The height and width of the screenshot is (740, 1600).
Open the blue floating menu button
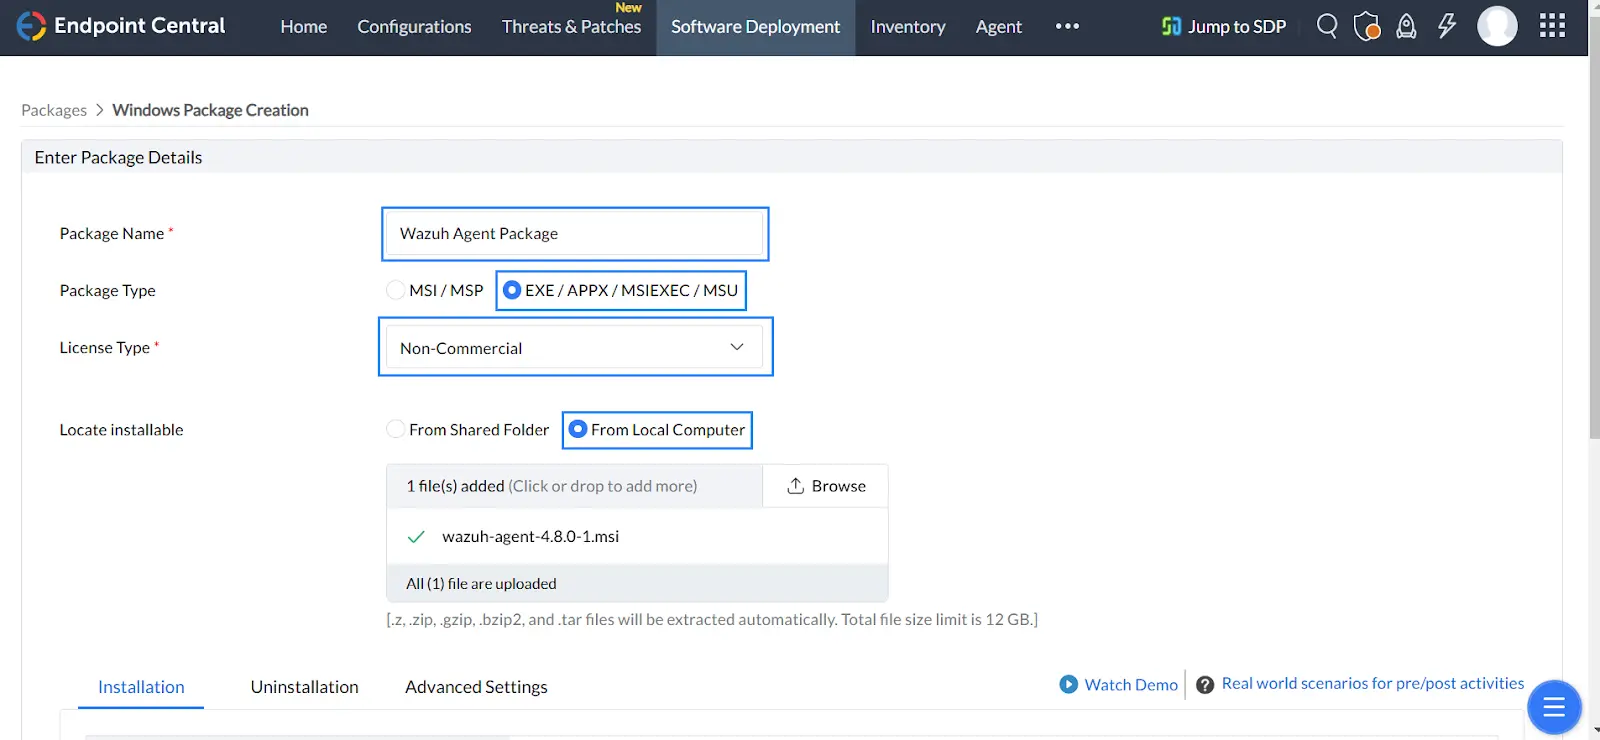pos(1554,708)
